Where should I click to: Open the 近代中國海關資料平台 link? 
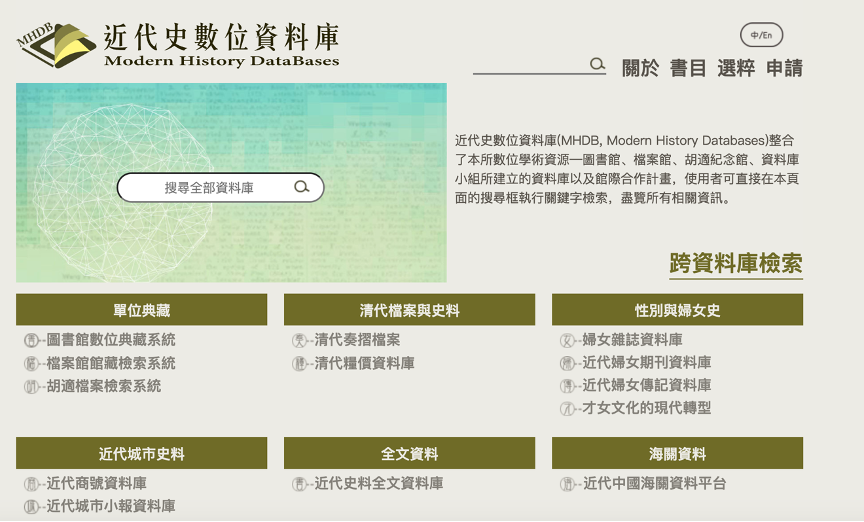click(654, 484)
